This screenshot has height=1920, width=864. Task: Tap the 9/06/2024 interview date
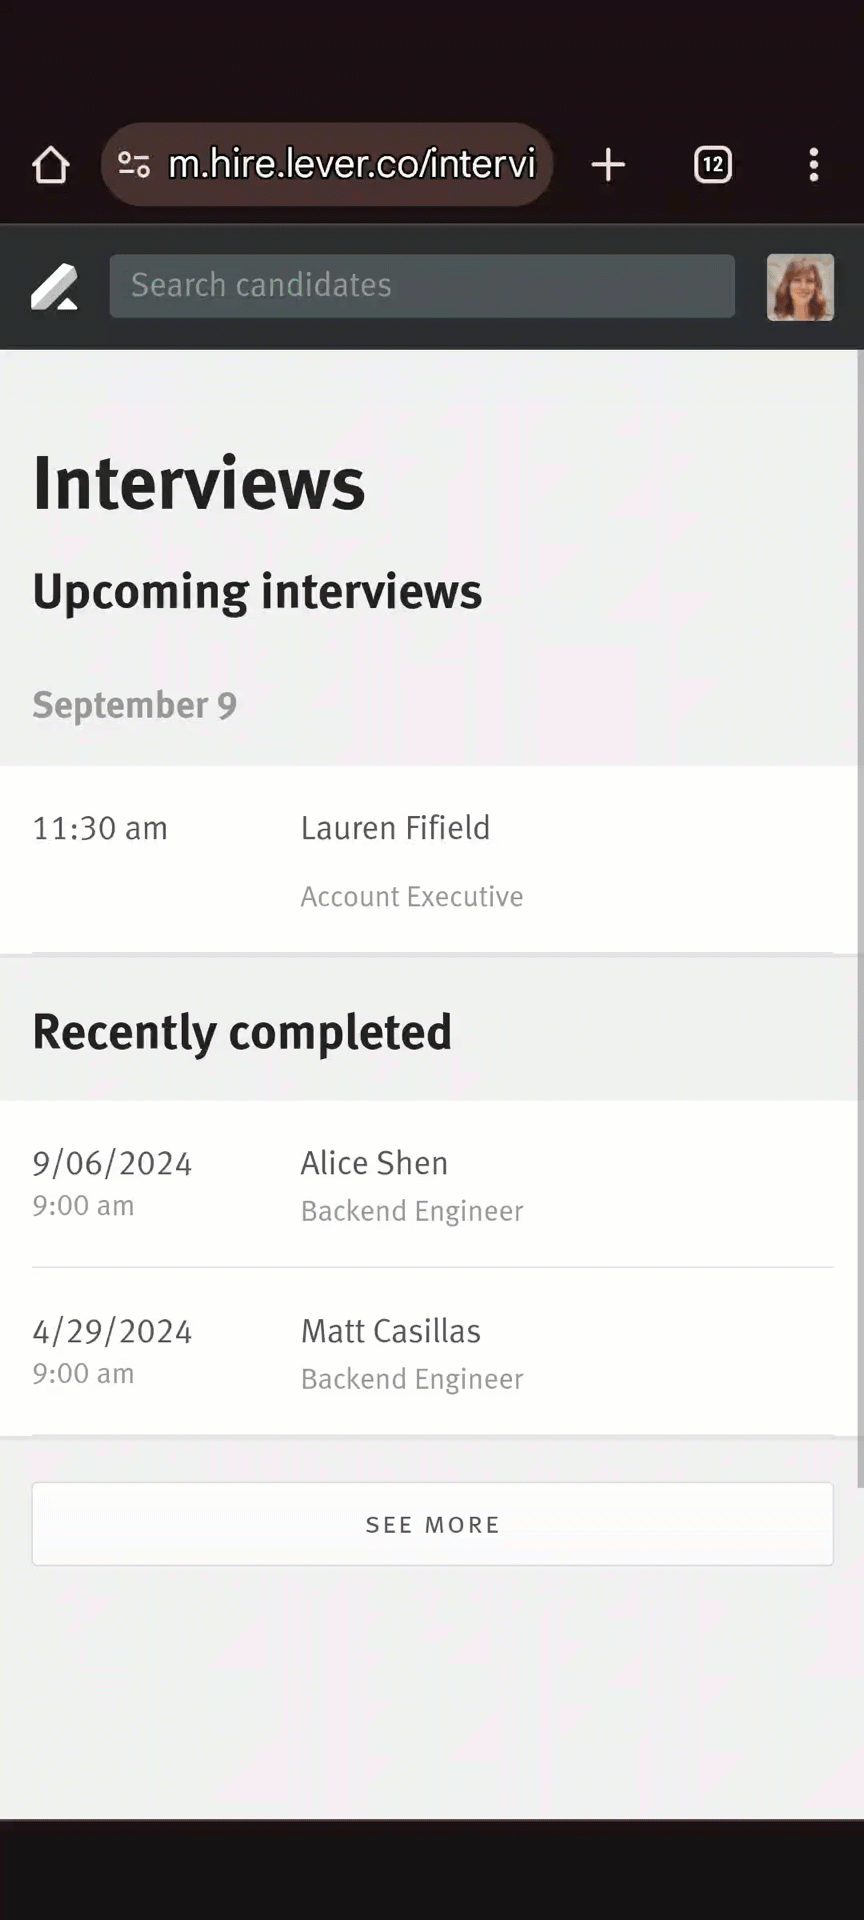click(x=112, y=1164)
